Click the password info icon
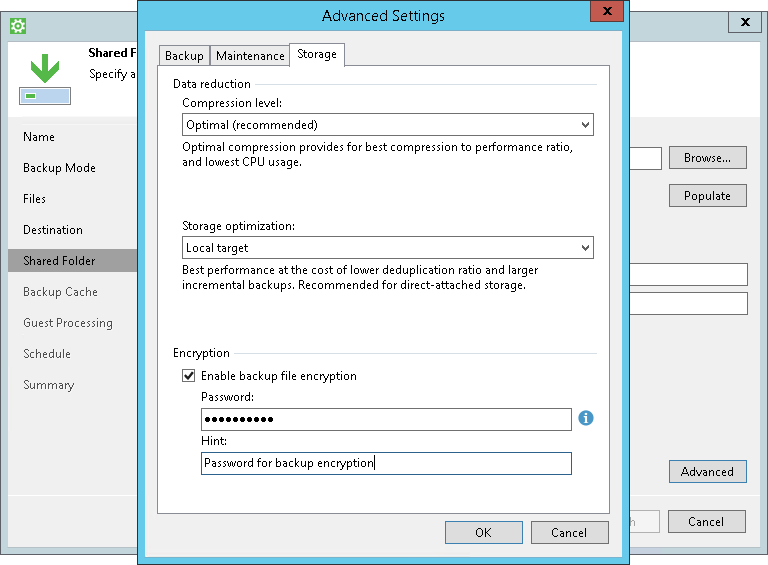768x565 pixels. (585, 418)
